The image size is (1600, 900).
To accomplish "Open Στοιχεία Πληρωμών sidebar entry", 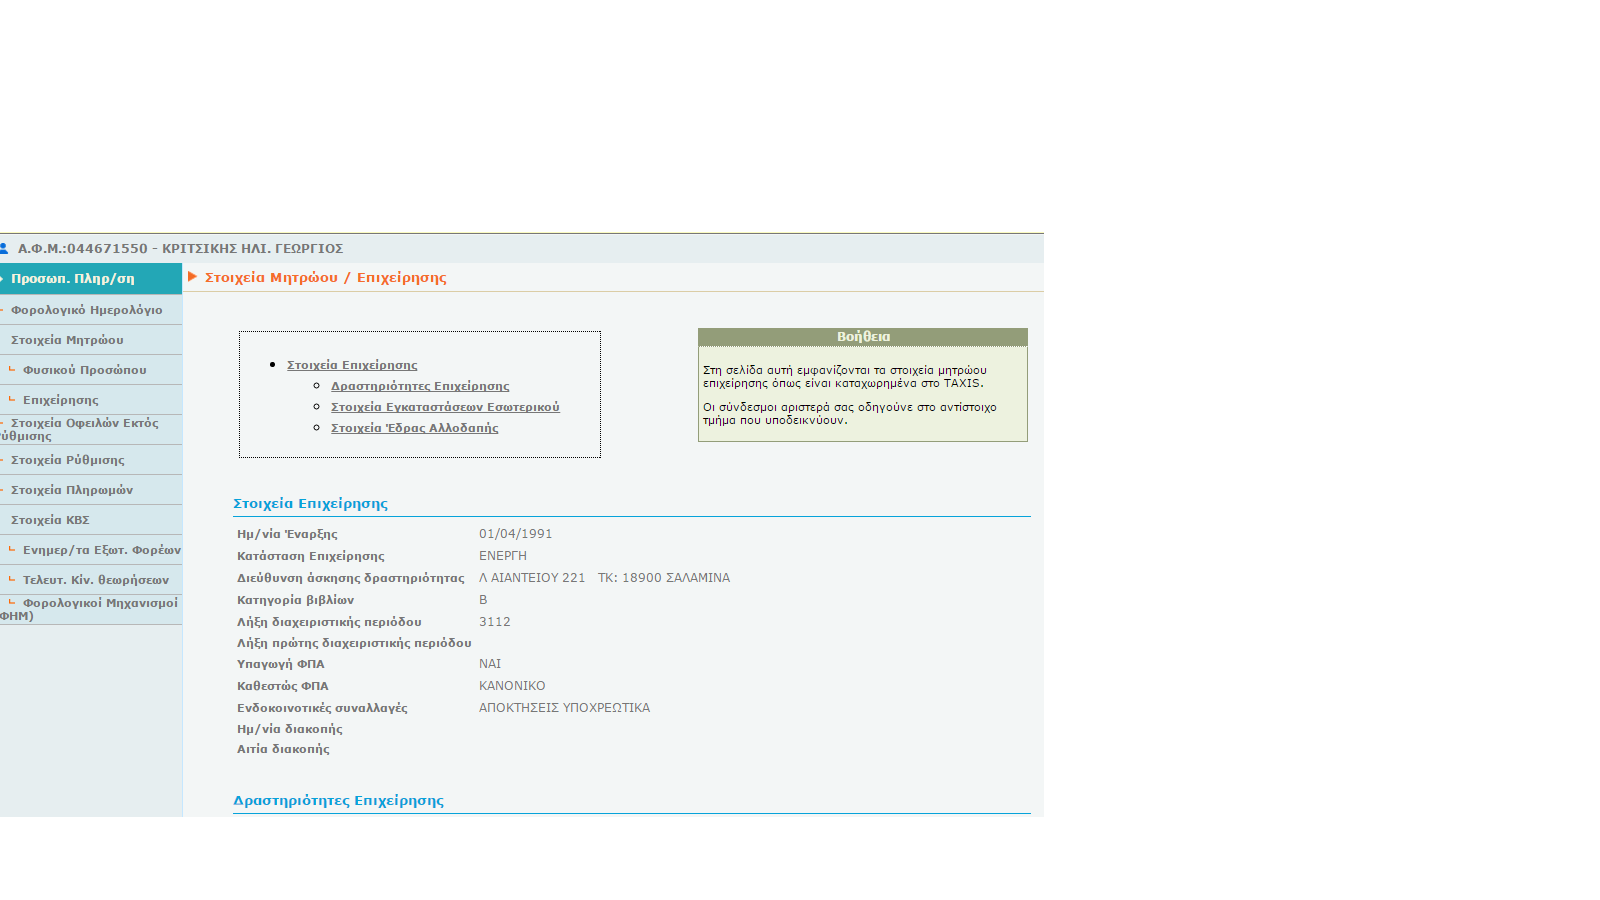I will tap(72, 490).
